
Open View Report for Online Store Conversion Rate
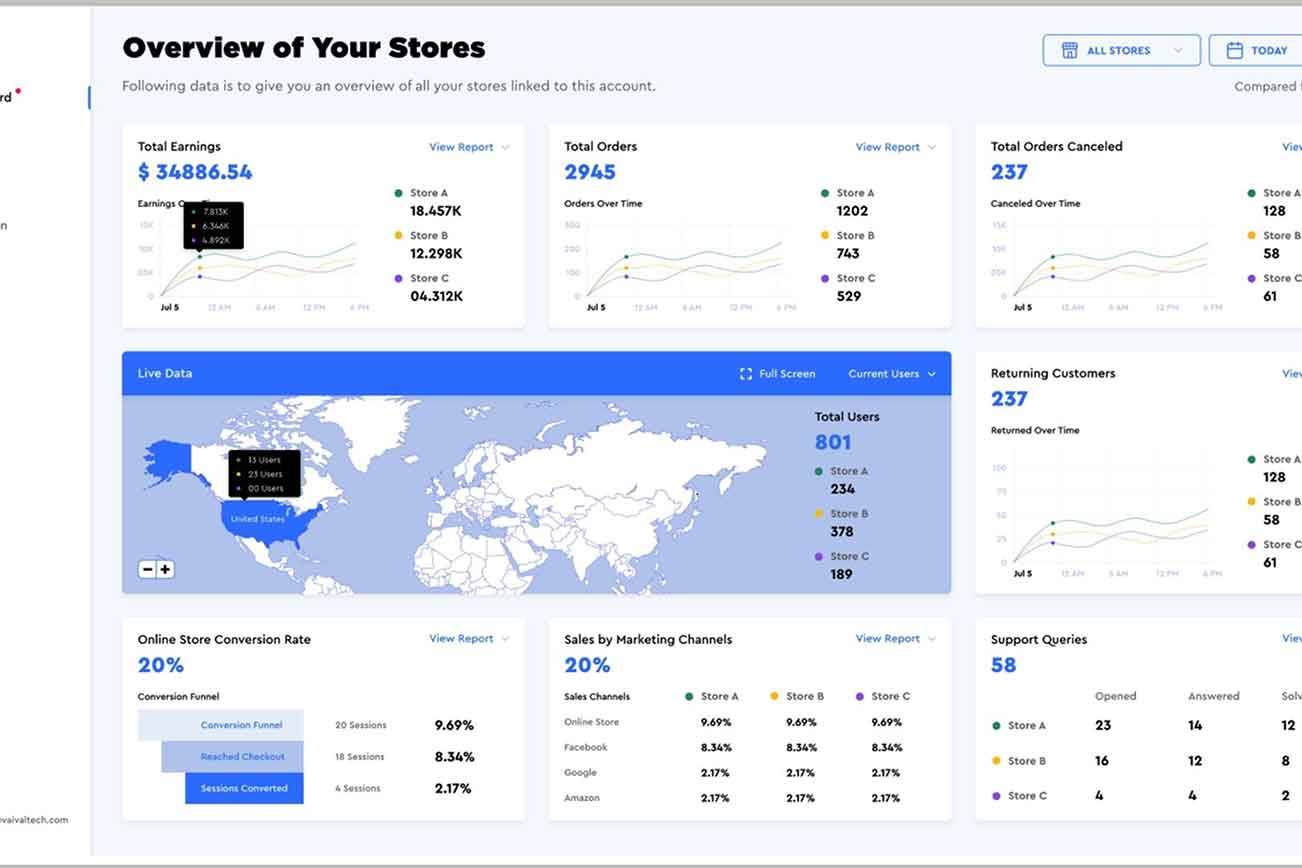coord(461,639)
